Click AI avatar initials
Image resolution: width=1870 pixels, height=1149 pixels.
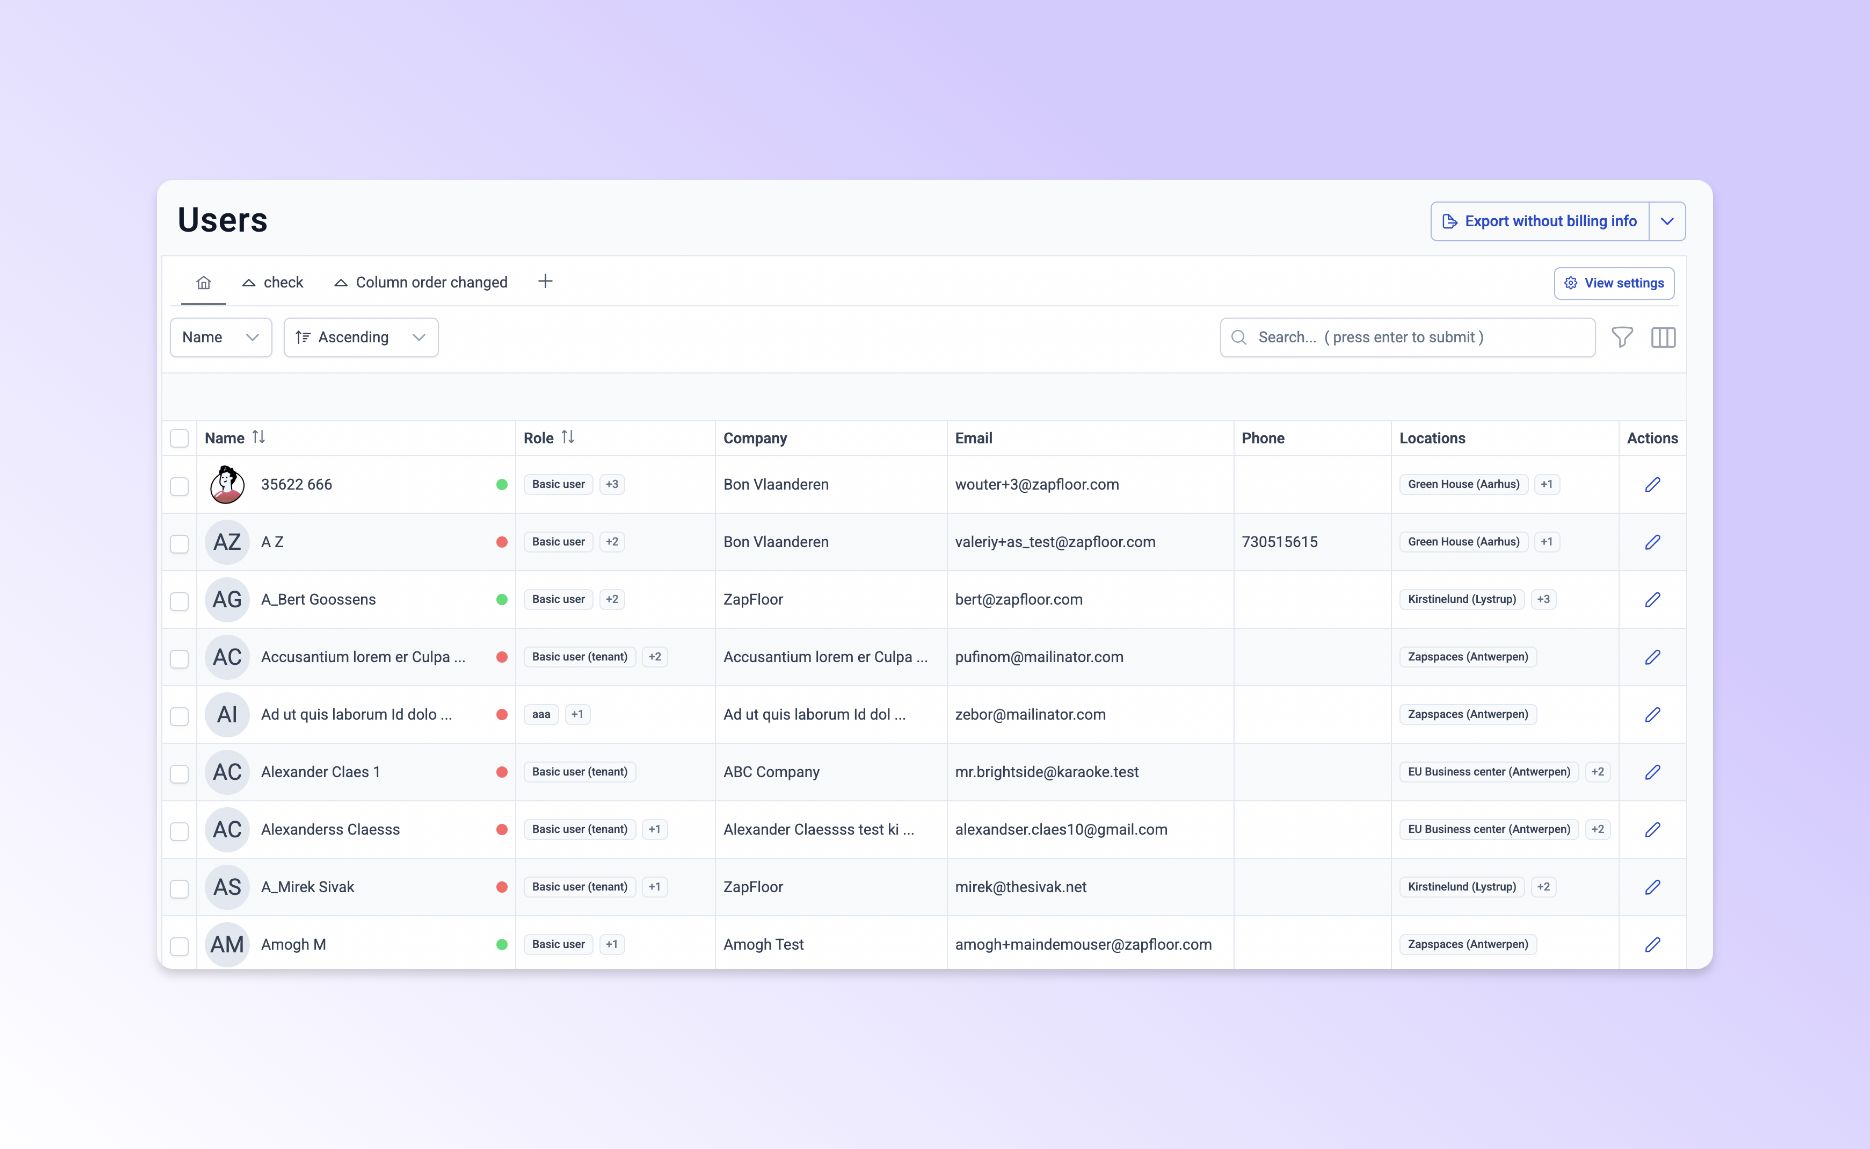pyautogui.click(x=227, y=715)
